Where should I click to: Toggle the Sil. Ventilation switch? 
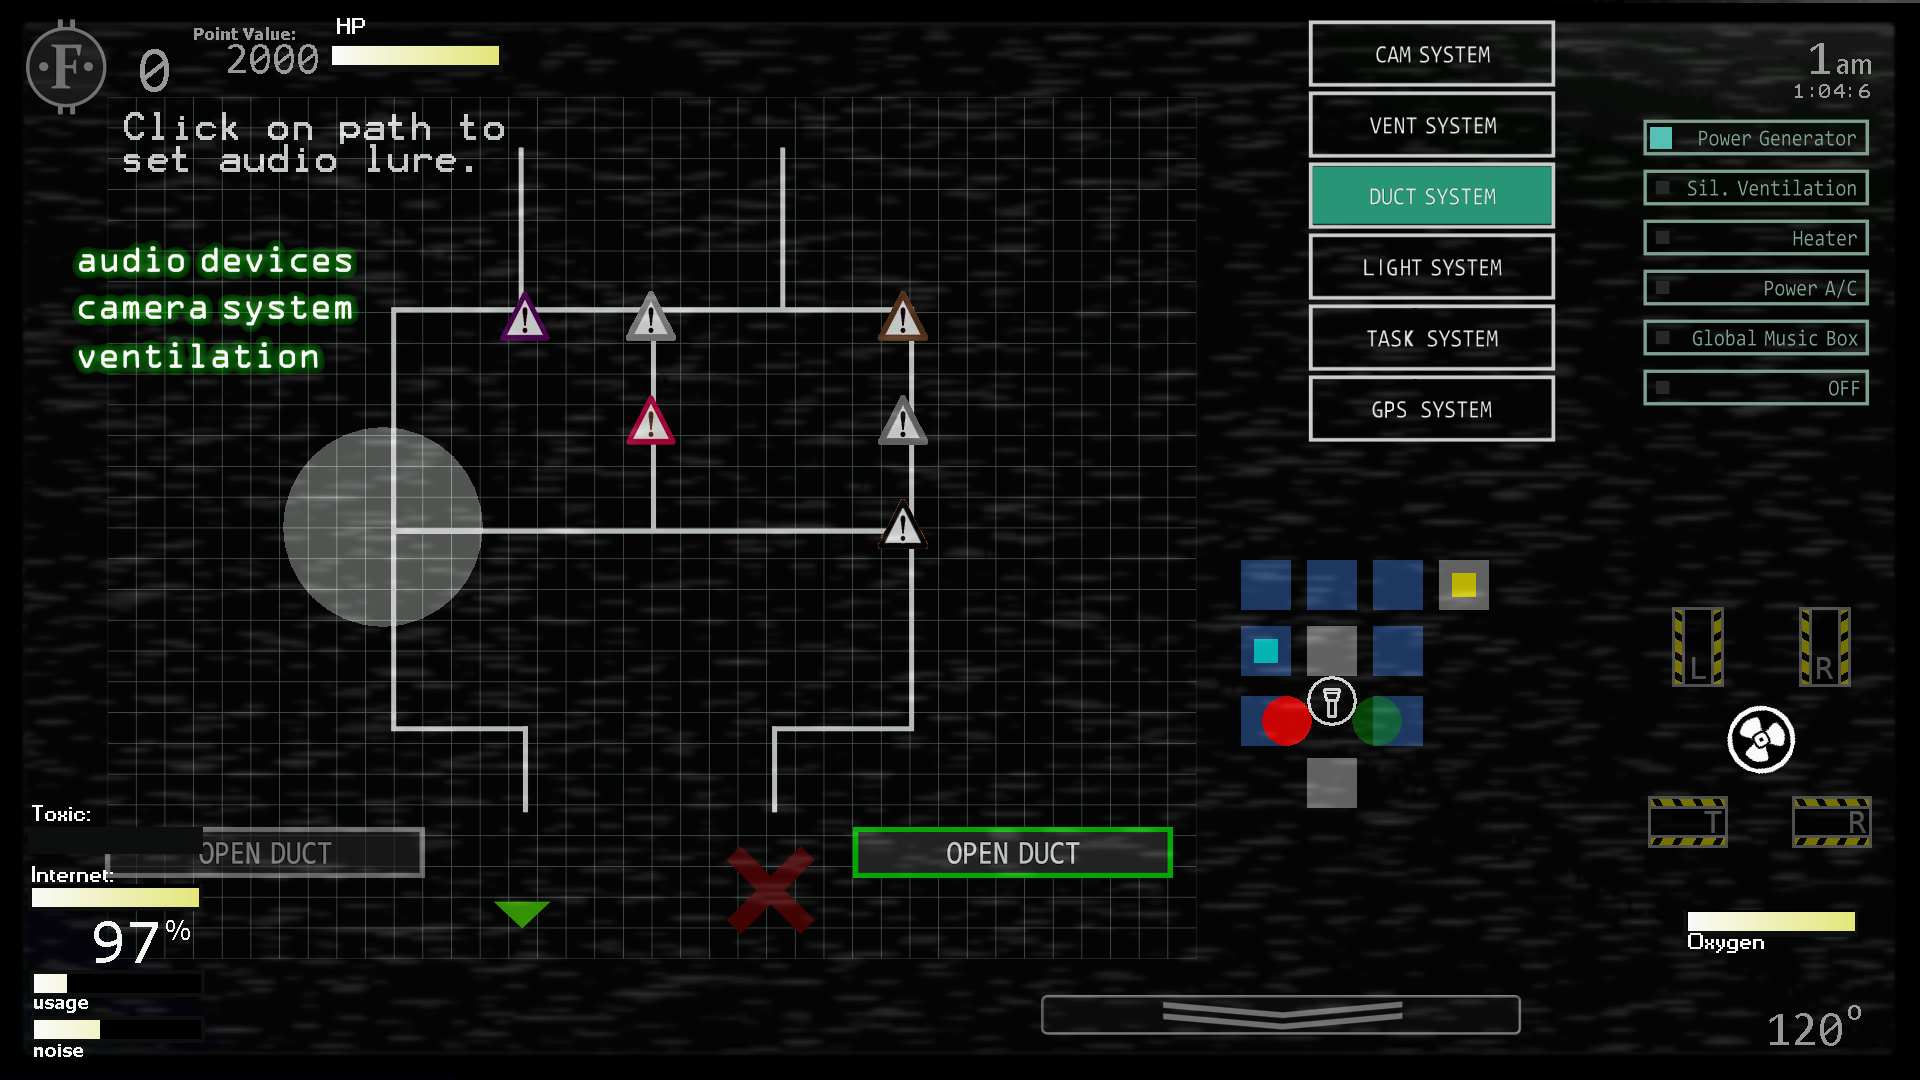coord(1663,189)
